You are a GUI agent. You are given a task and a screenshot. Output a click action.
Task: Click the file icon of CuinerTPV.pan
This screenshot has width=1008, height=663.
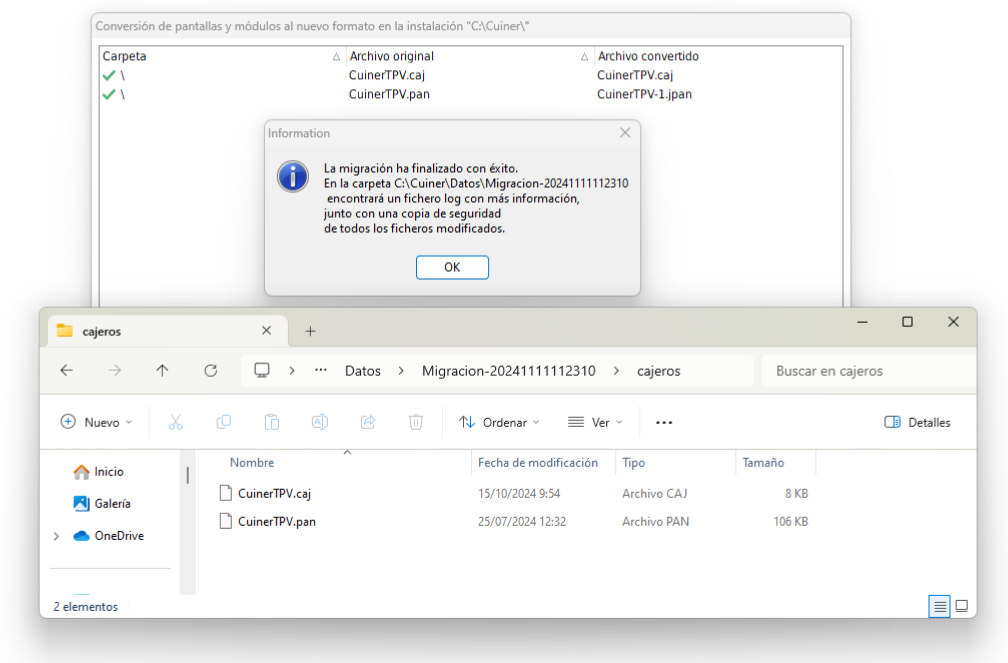(225, 521)
